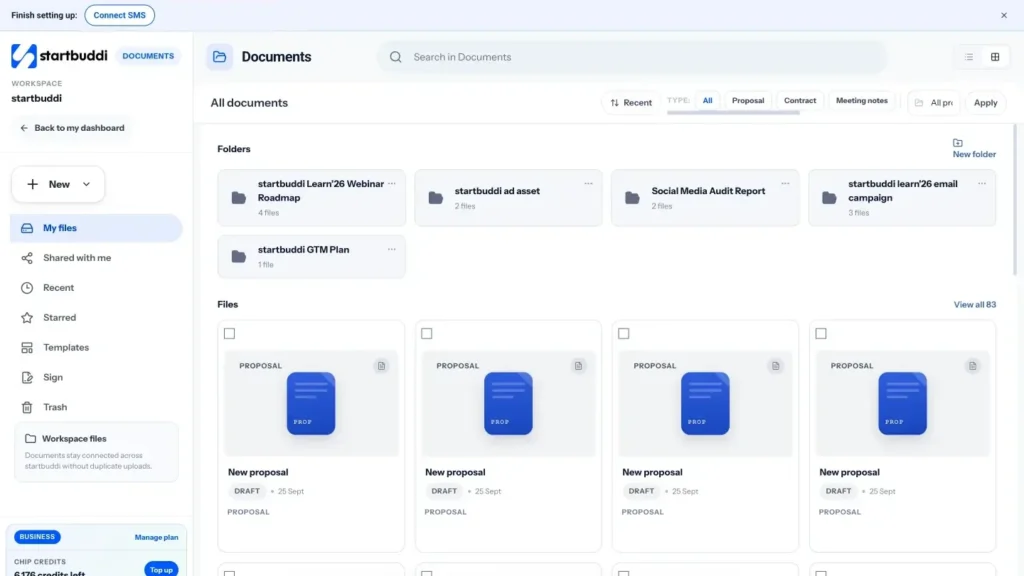Viewport: 1024px width, 576px height.
Task: Select checkbox on second New proposal card
Action: [x=426, y=334]
